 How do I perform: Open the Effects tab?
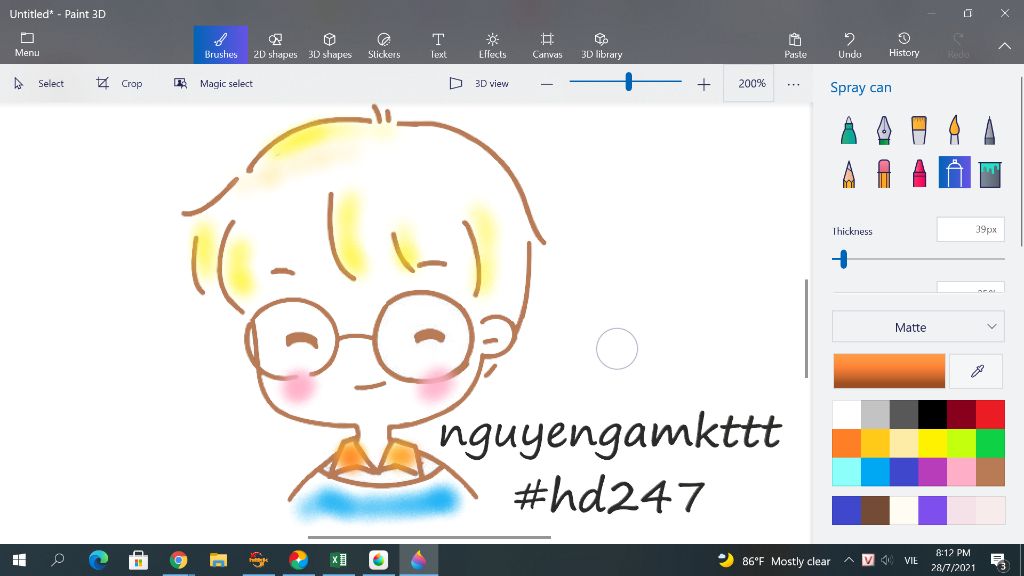492,44
